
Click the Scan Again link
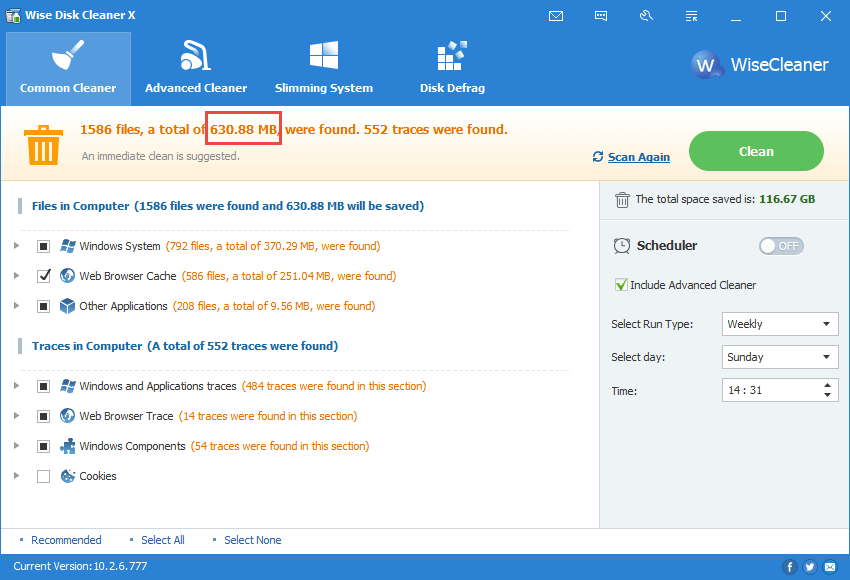point(639,157)
